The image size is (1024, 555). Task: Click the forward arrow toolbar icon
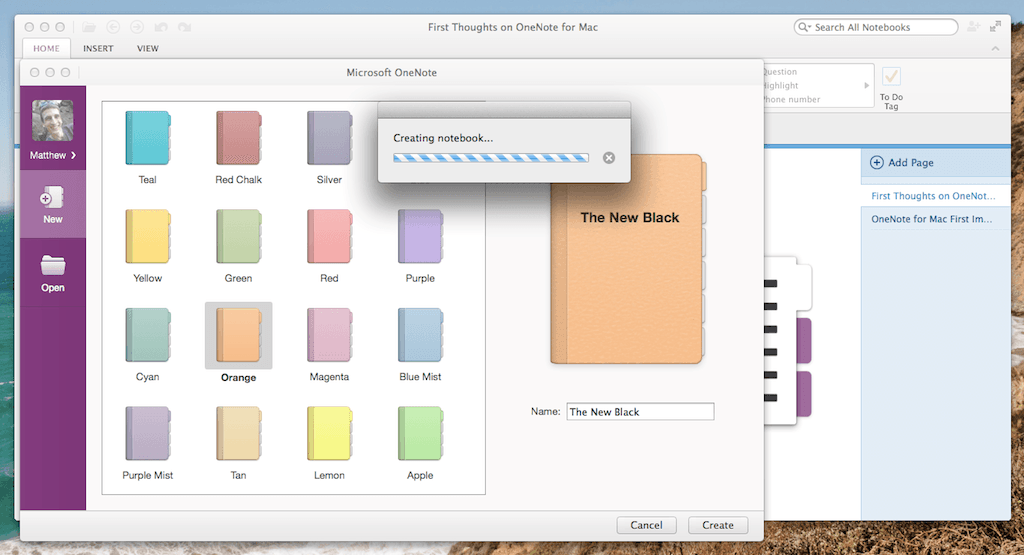[137, 27]
